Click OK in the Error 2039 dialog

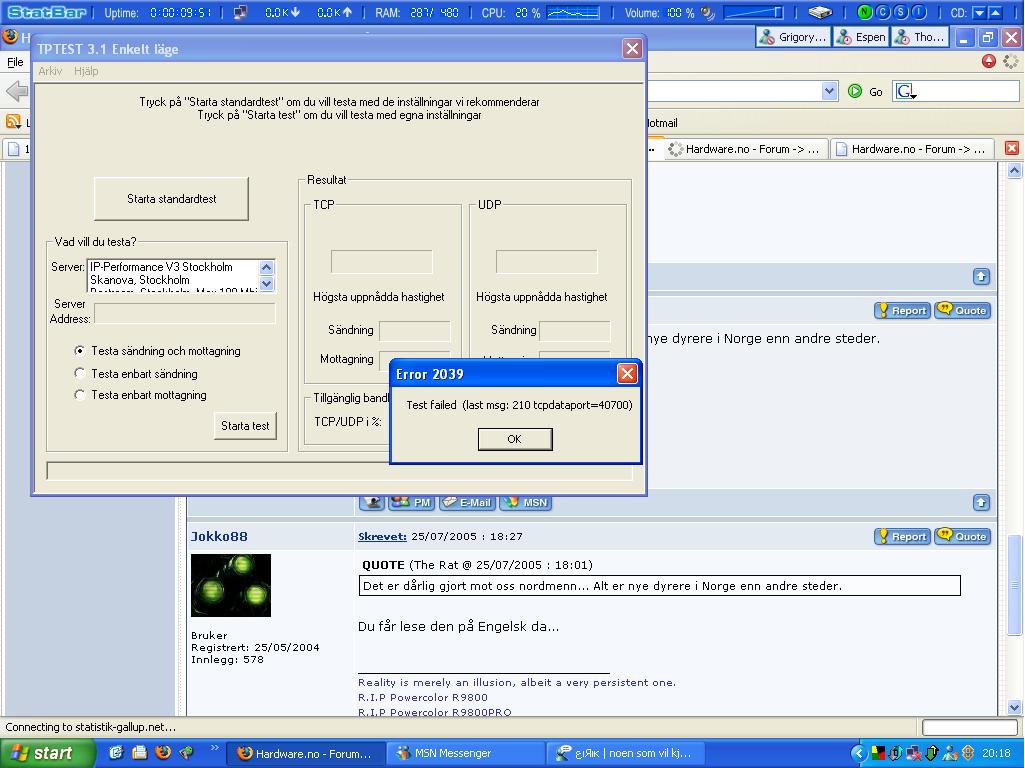point(514,439)
